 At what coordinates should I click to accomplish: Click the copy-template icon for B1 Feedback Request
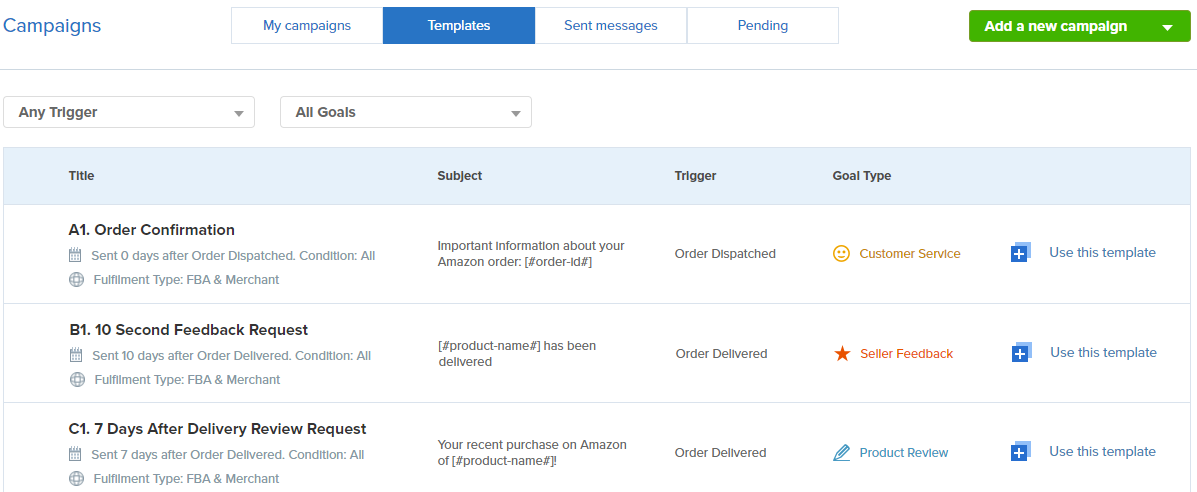tap(1021, 353)
